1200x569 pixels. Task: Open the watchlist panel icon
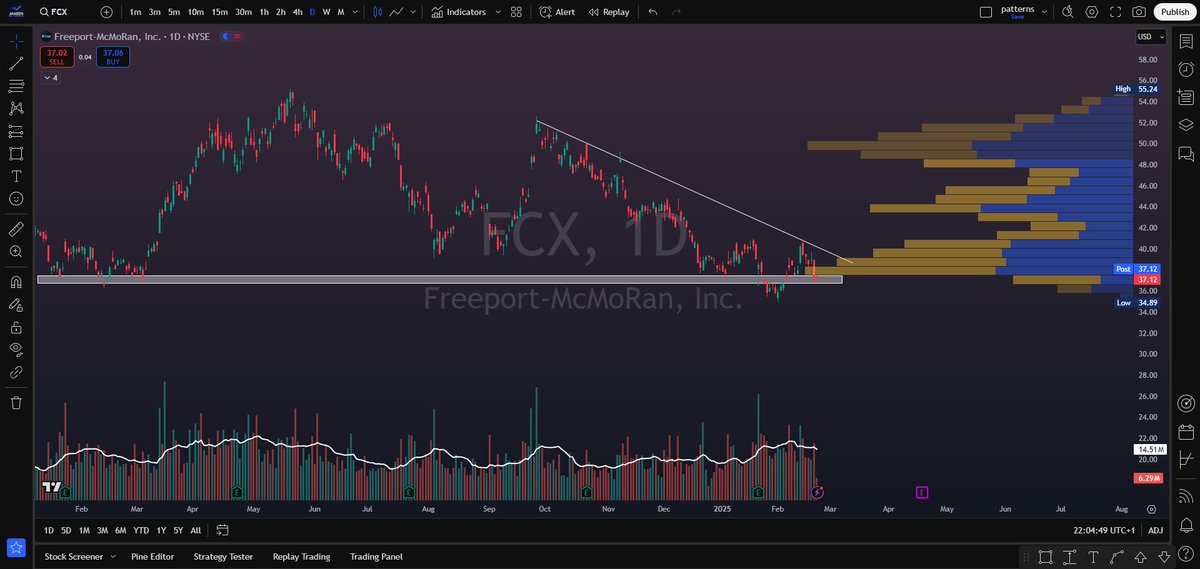click(x=1186, y=41)
